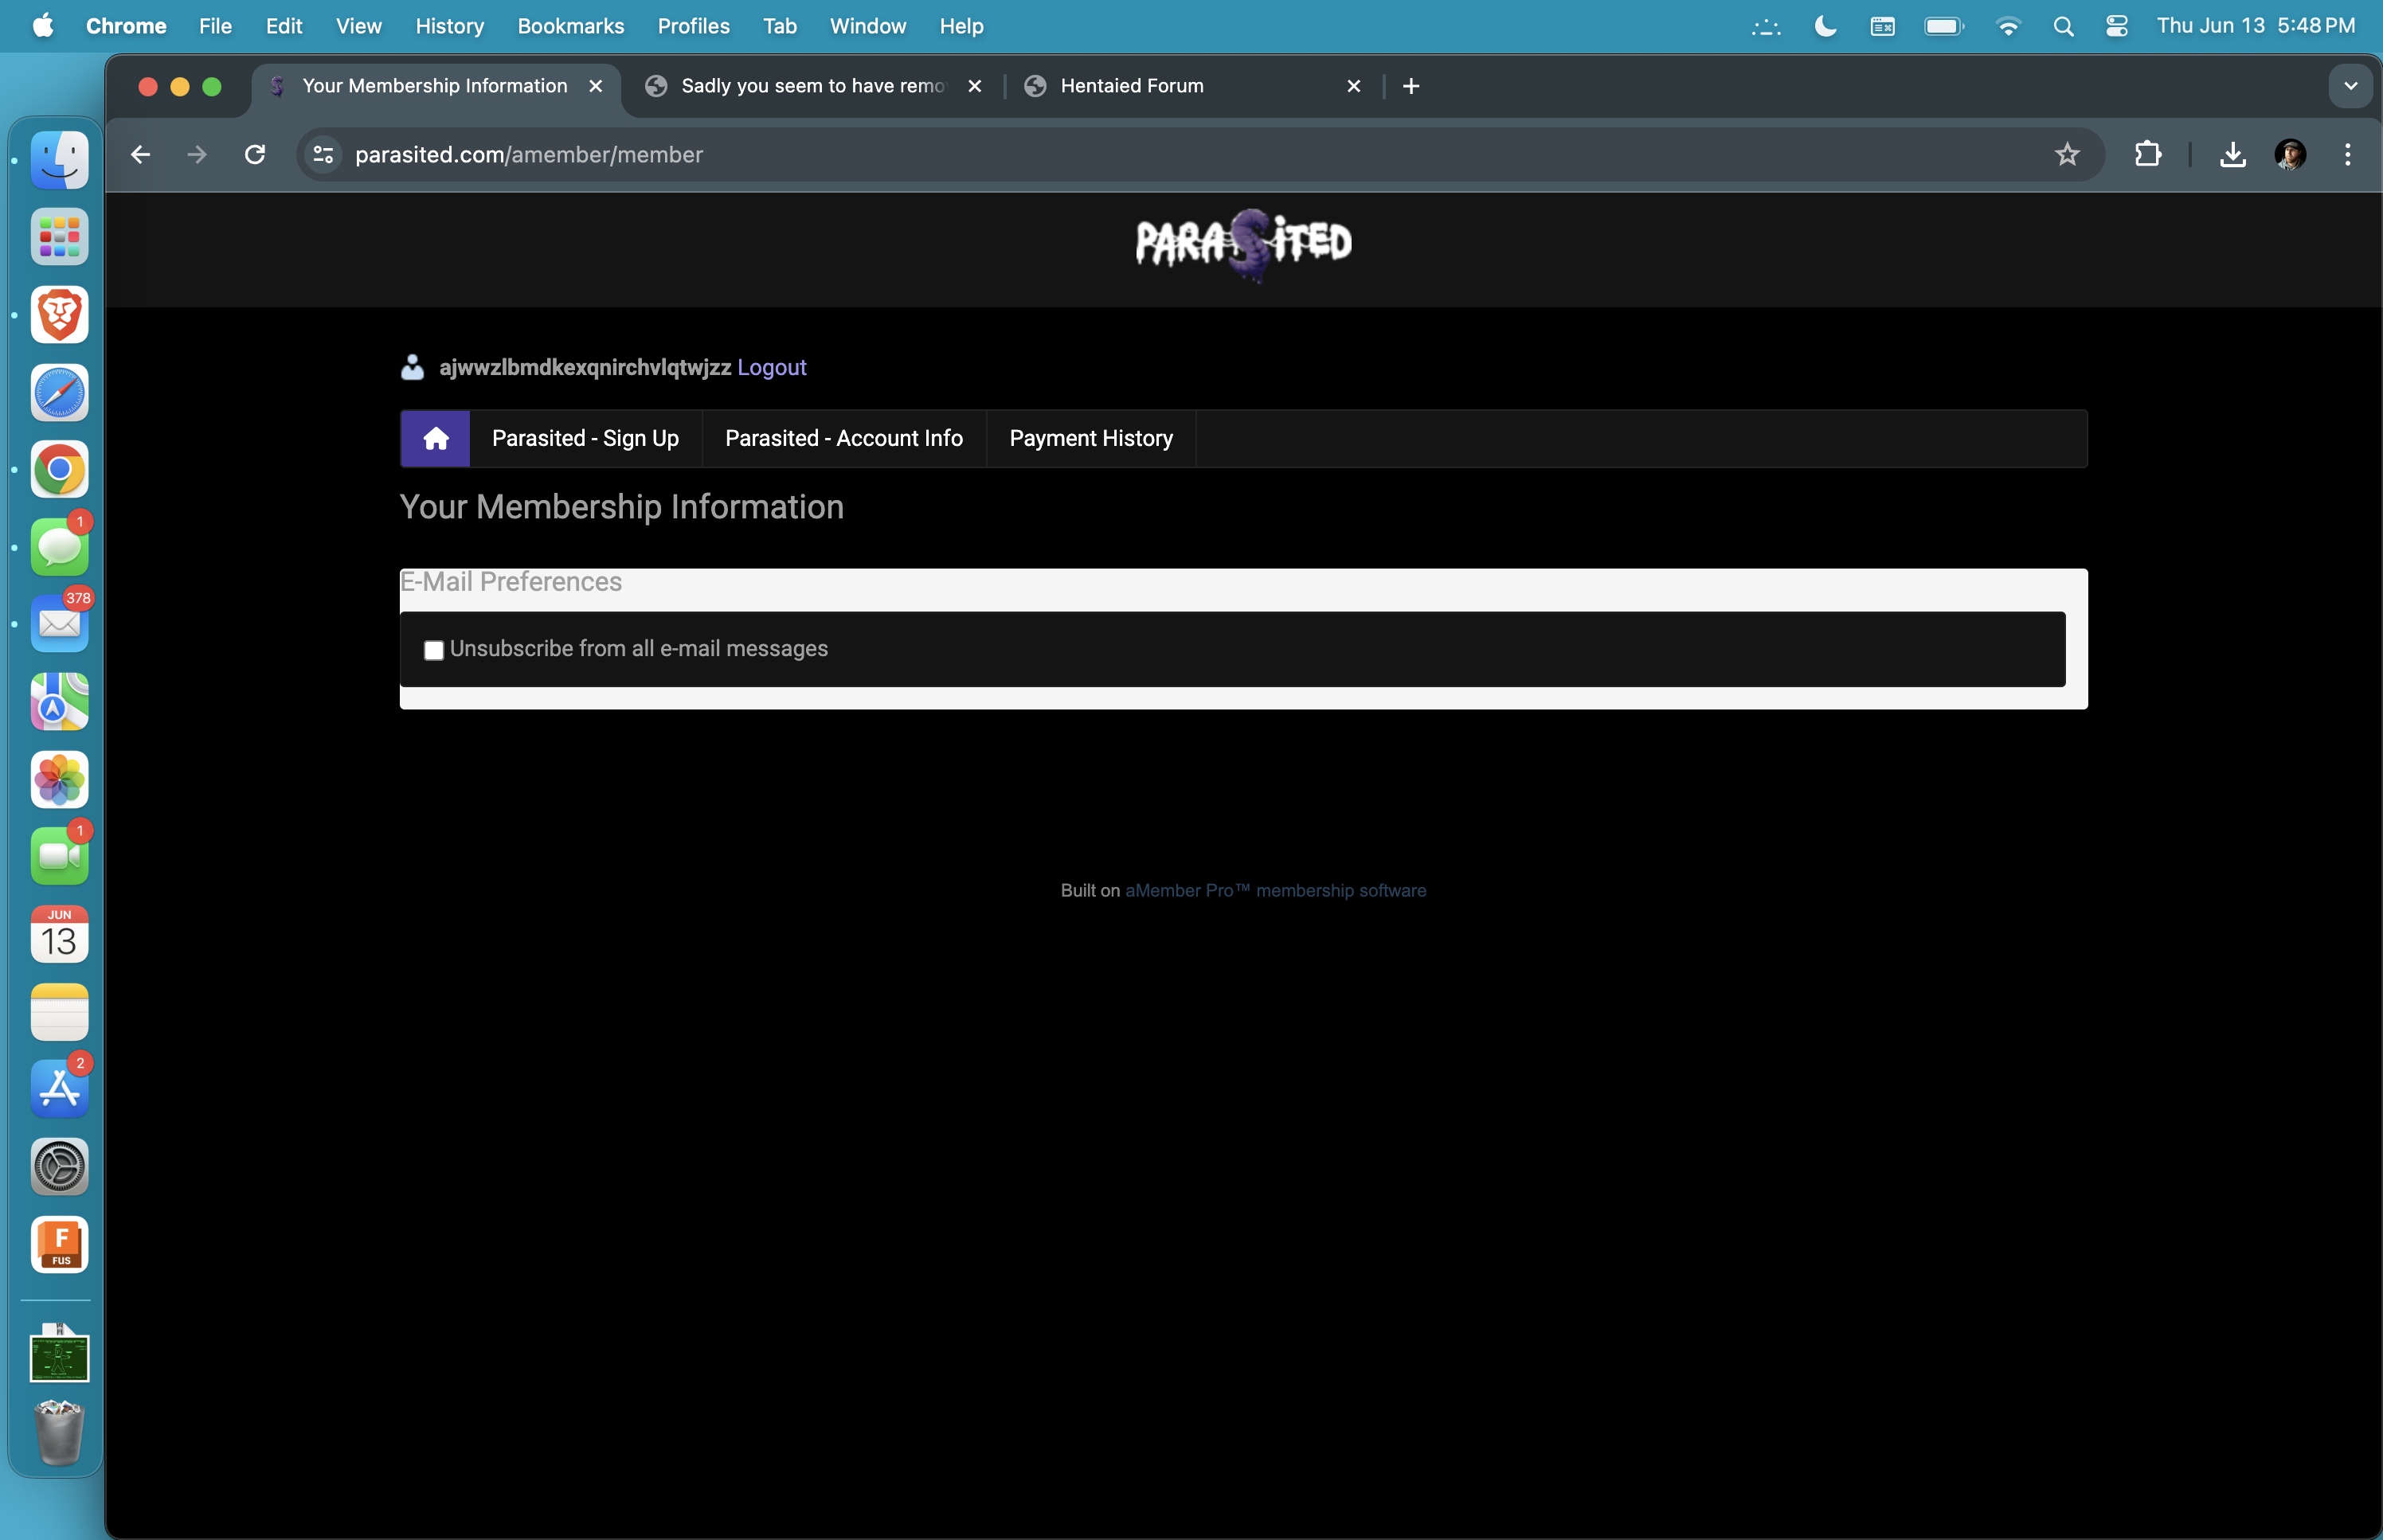Open the Bookmarks menu in menu bar
The image size is (2383, 1540).
click(x=570, y=26)
